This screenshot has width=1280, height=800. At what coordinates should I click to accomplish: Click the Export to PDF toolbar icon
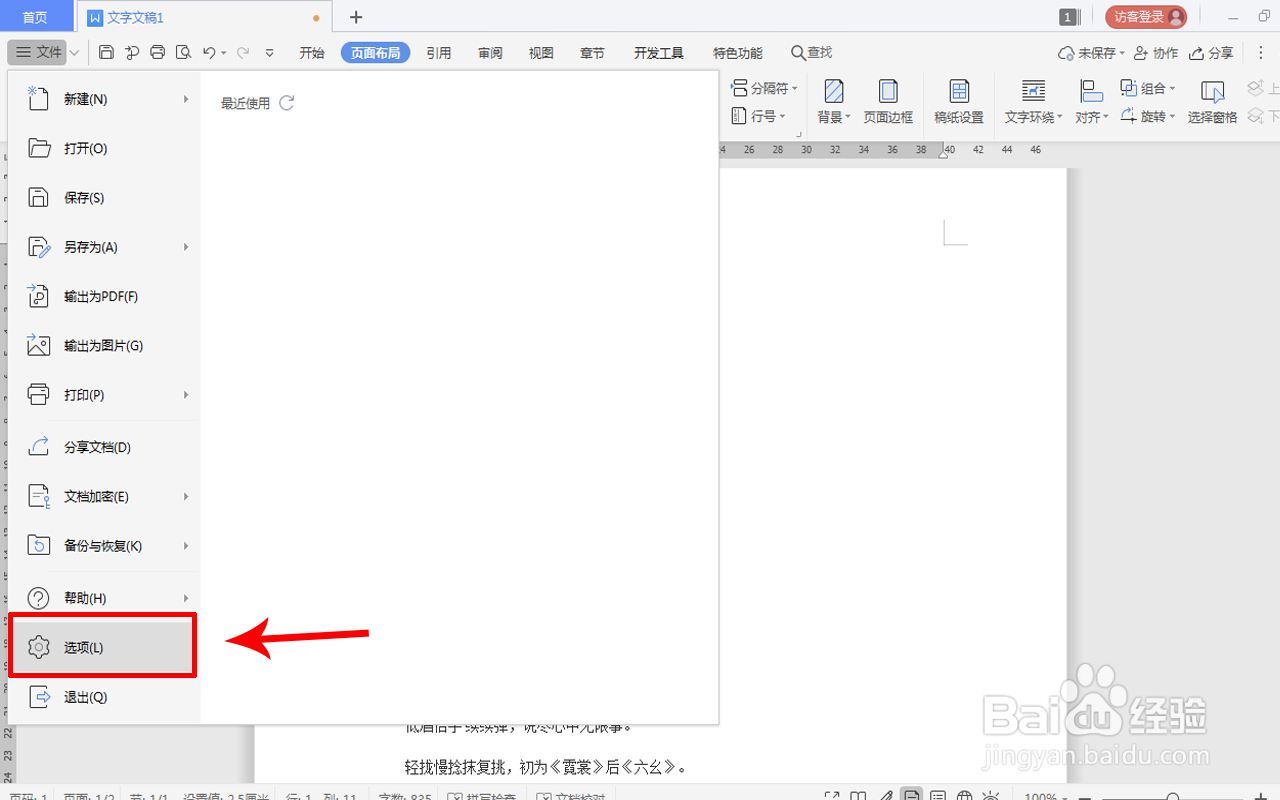pyautogui.click(x=132, y=52)
